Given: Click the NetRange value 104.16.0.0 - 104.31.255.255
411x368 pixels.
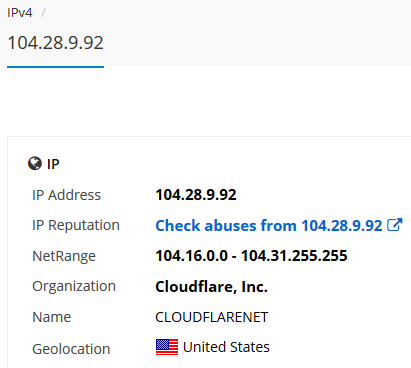Looking at the screenshot, I should (251, 256).
